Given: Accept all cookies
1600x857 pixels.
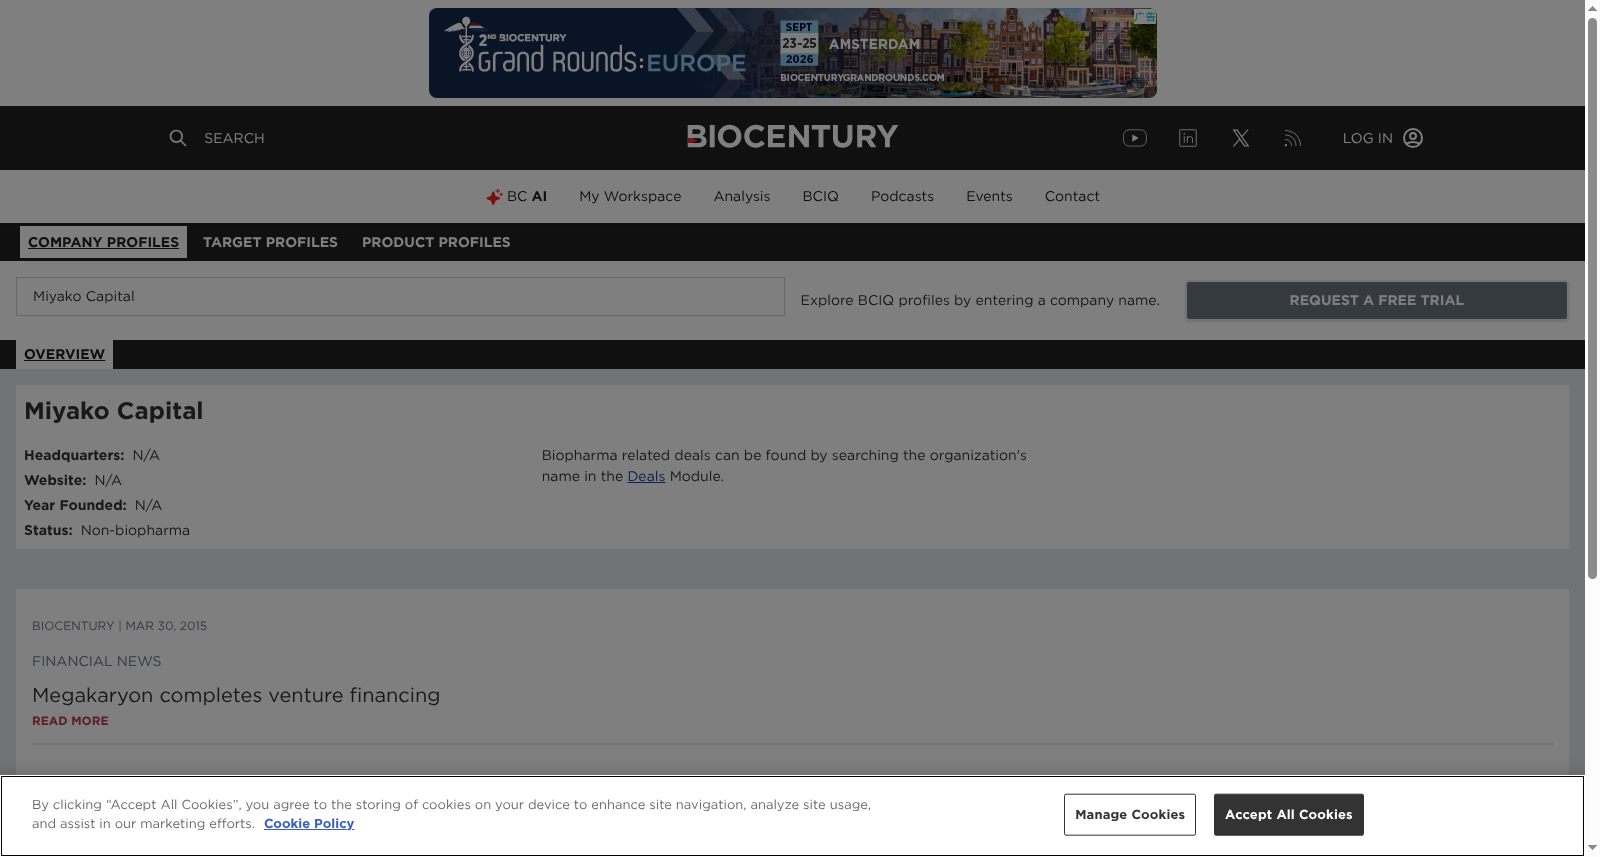Looking at the screenshot, I should [1288, 815].
